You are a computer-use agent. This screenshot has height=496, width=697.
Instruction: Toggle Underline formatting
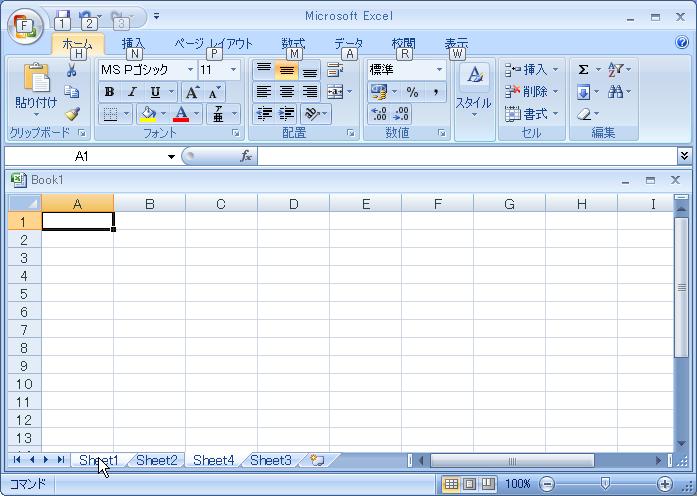[155, 92]
